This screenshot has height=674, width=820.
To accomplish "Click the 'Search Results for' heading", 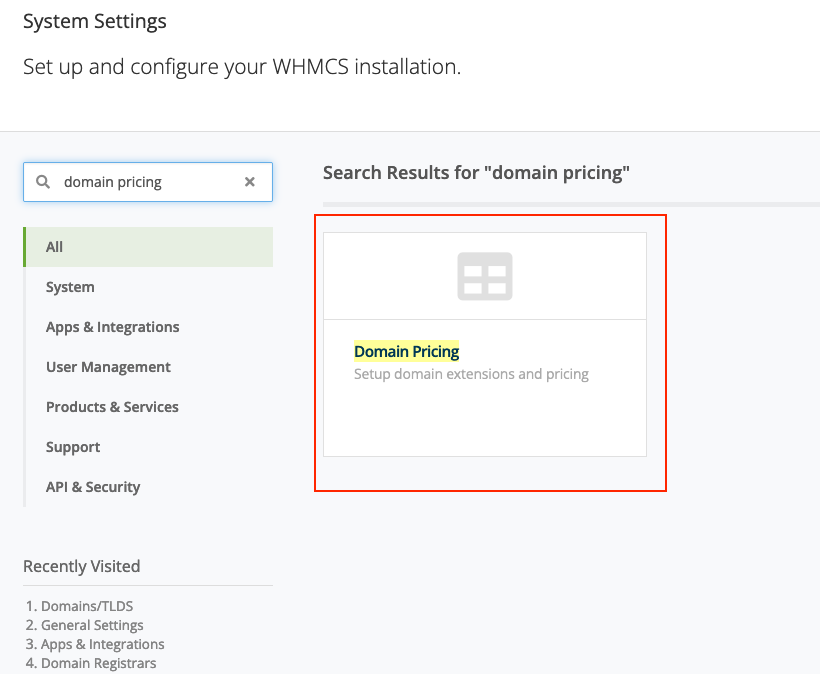I will [x=476, y=172].
